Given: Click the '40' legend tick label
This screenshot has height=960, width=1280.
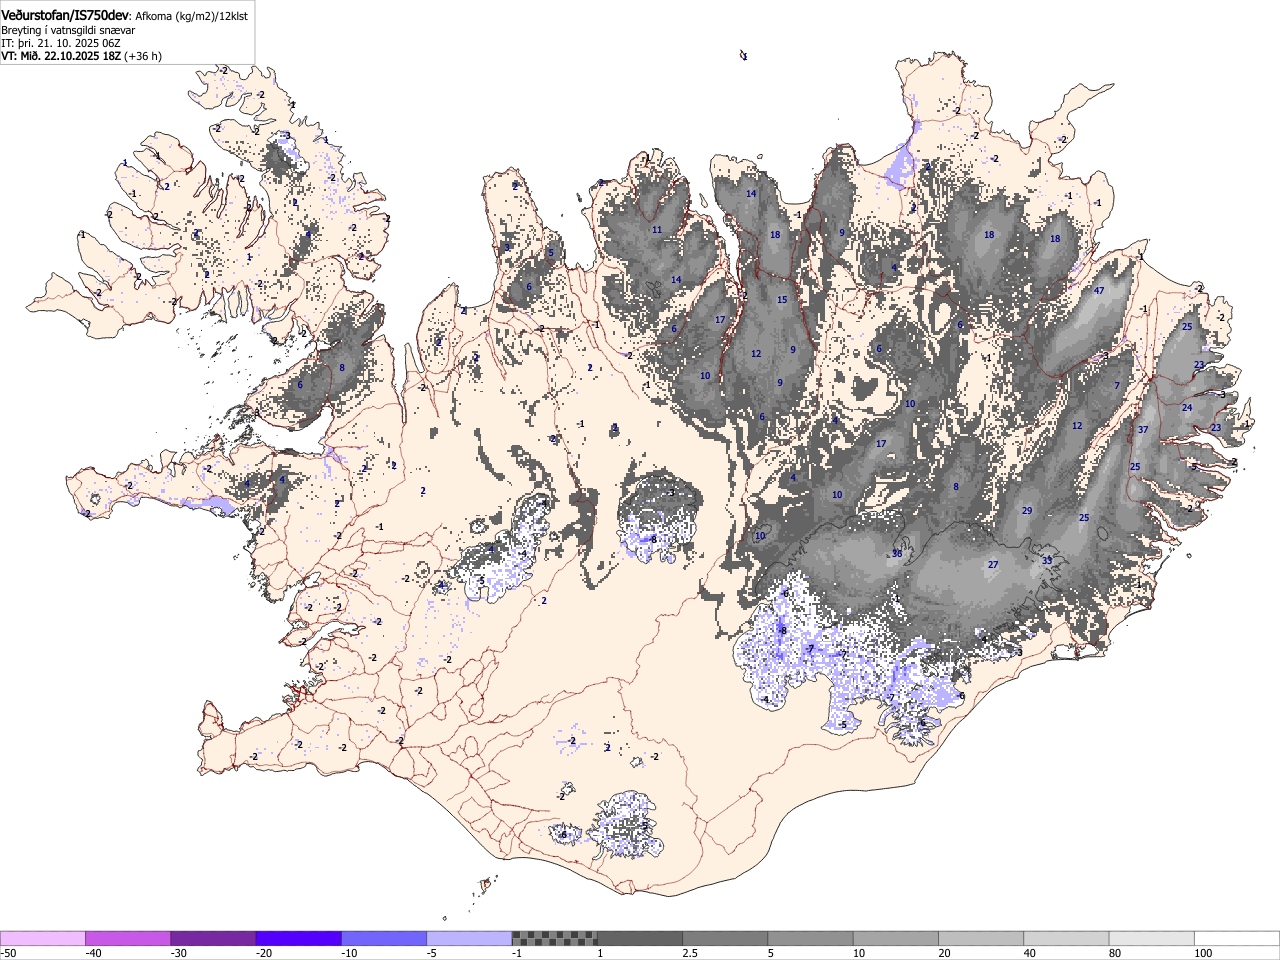Looking at the screenshot, I should pos(1030,953).
